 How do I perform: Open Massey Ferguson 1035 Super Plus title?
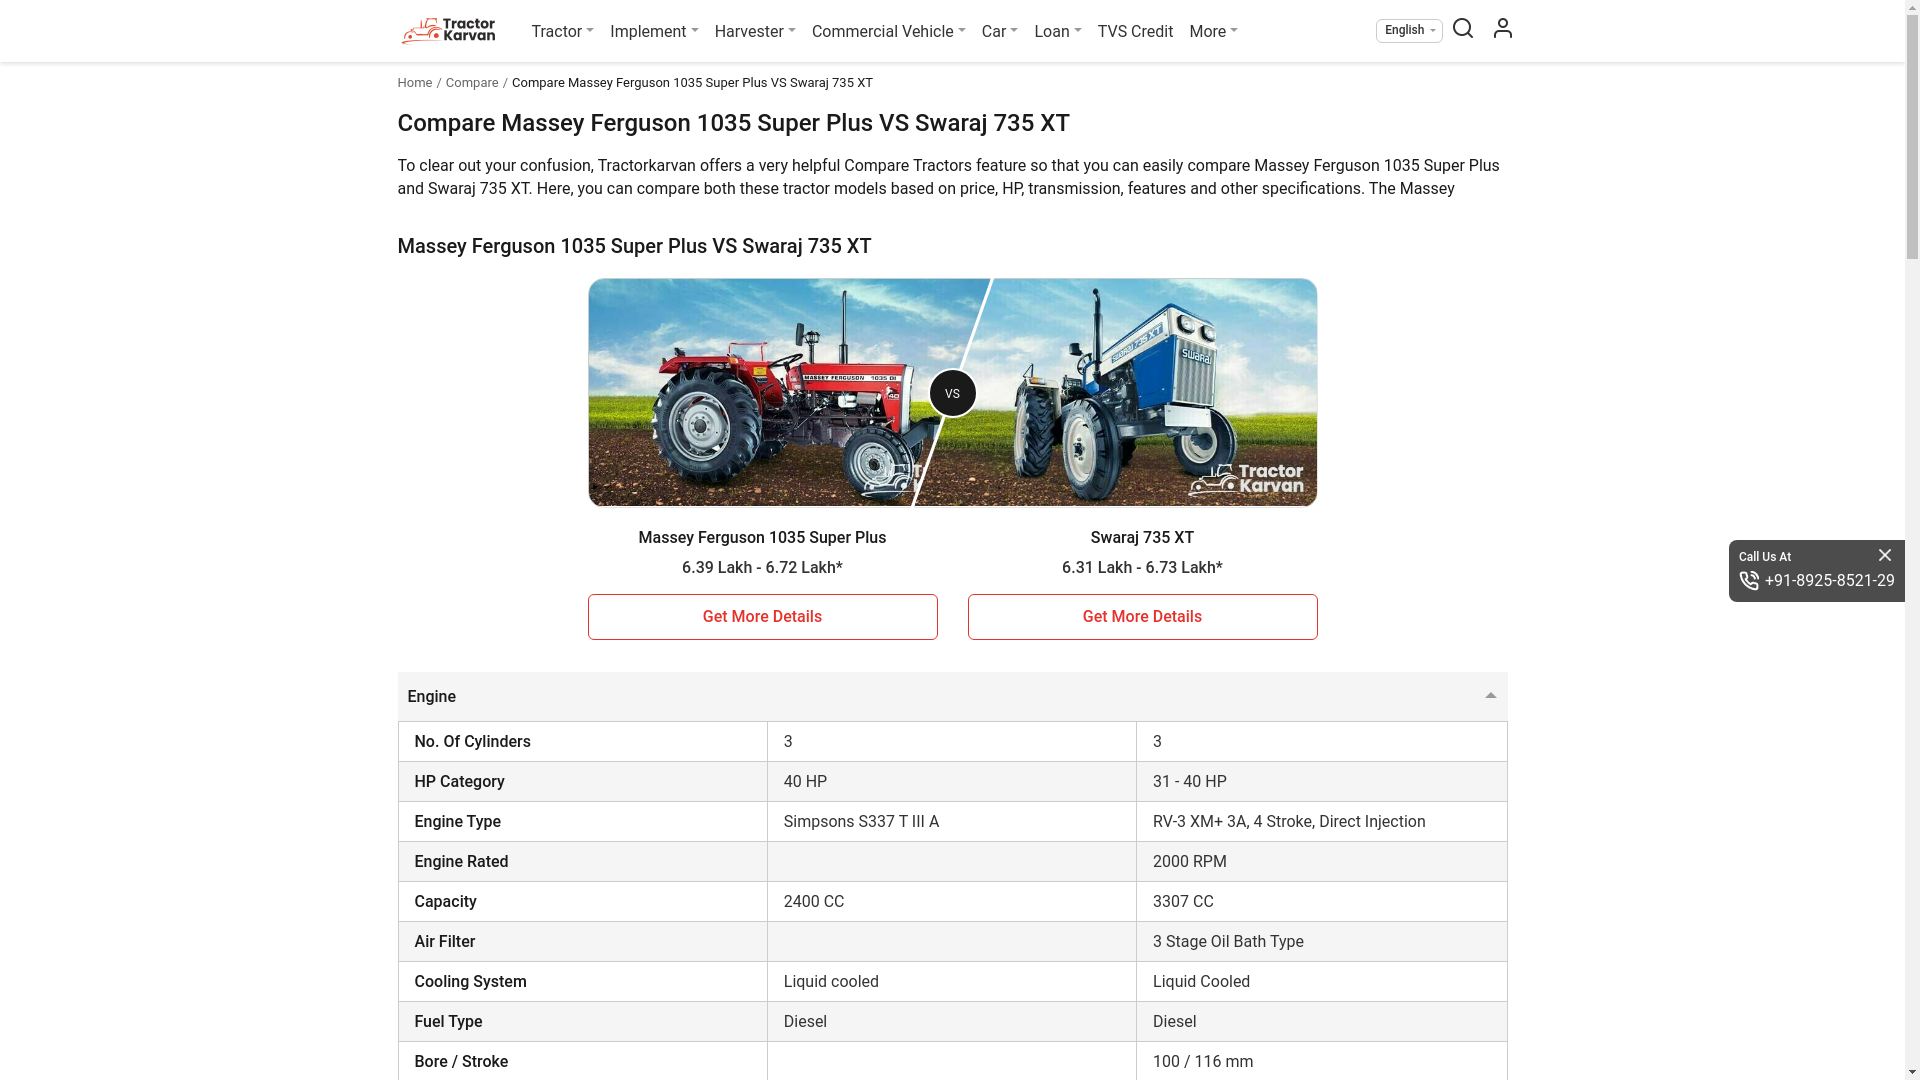(762, 538)
